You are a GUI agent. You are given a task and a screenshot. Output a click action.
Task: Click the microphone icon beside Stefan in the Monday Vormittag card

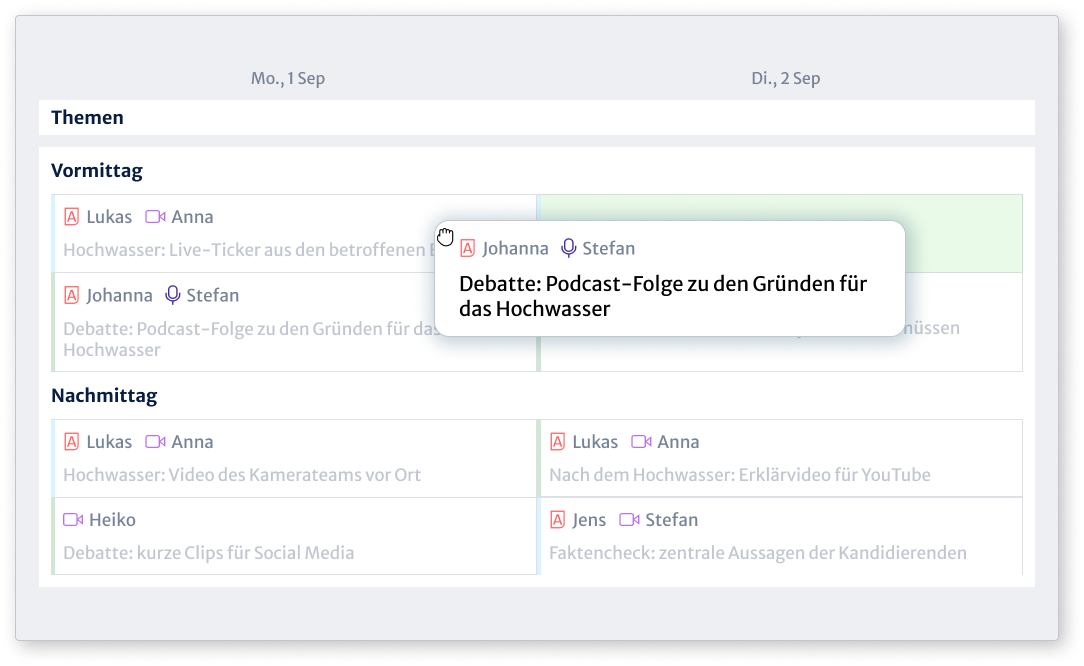pyautogui.click(x=173, y=295)
